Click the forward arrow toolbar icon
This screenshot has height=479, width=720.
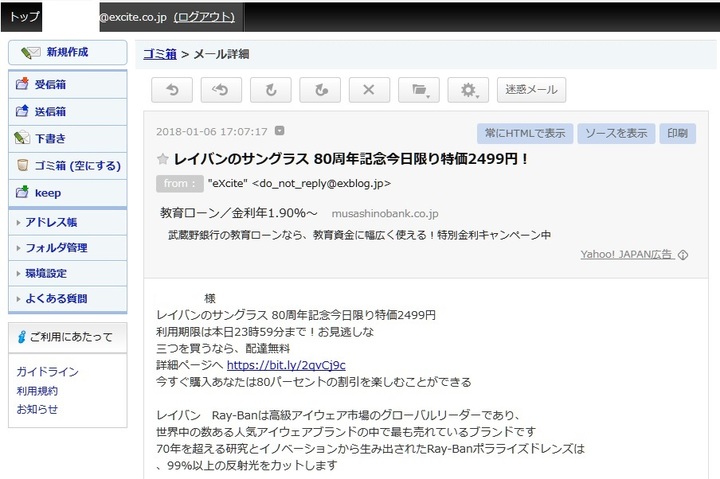(270, 90)
